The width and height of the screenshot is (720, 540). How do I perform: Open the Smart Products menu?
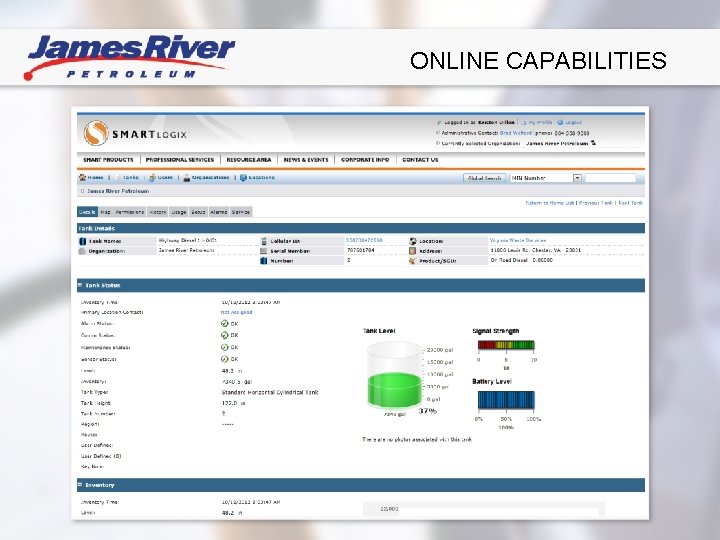[108, 160]
